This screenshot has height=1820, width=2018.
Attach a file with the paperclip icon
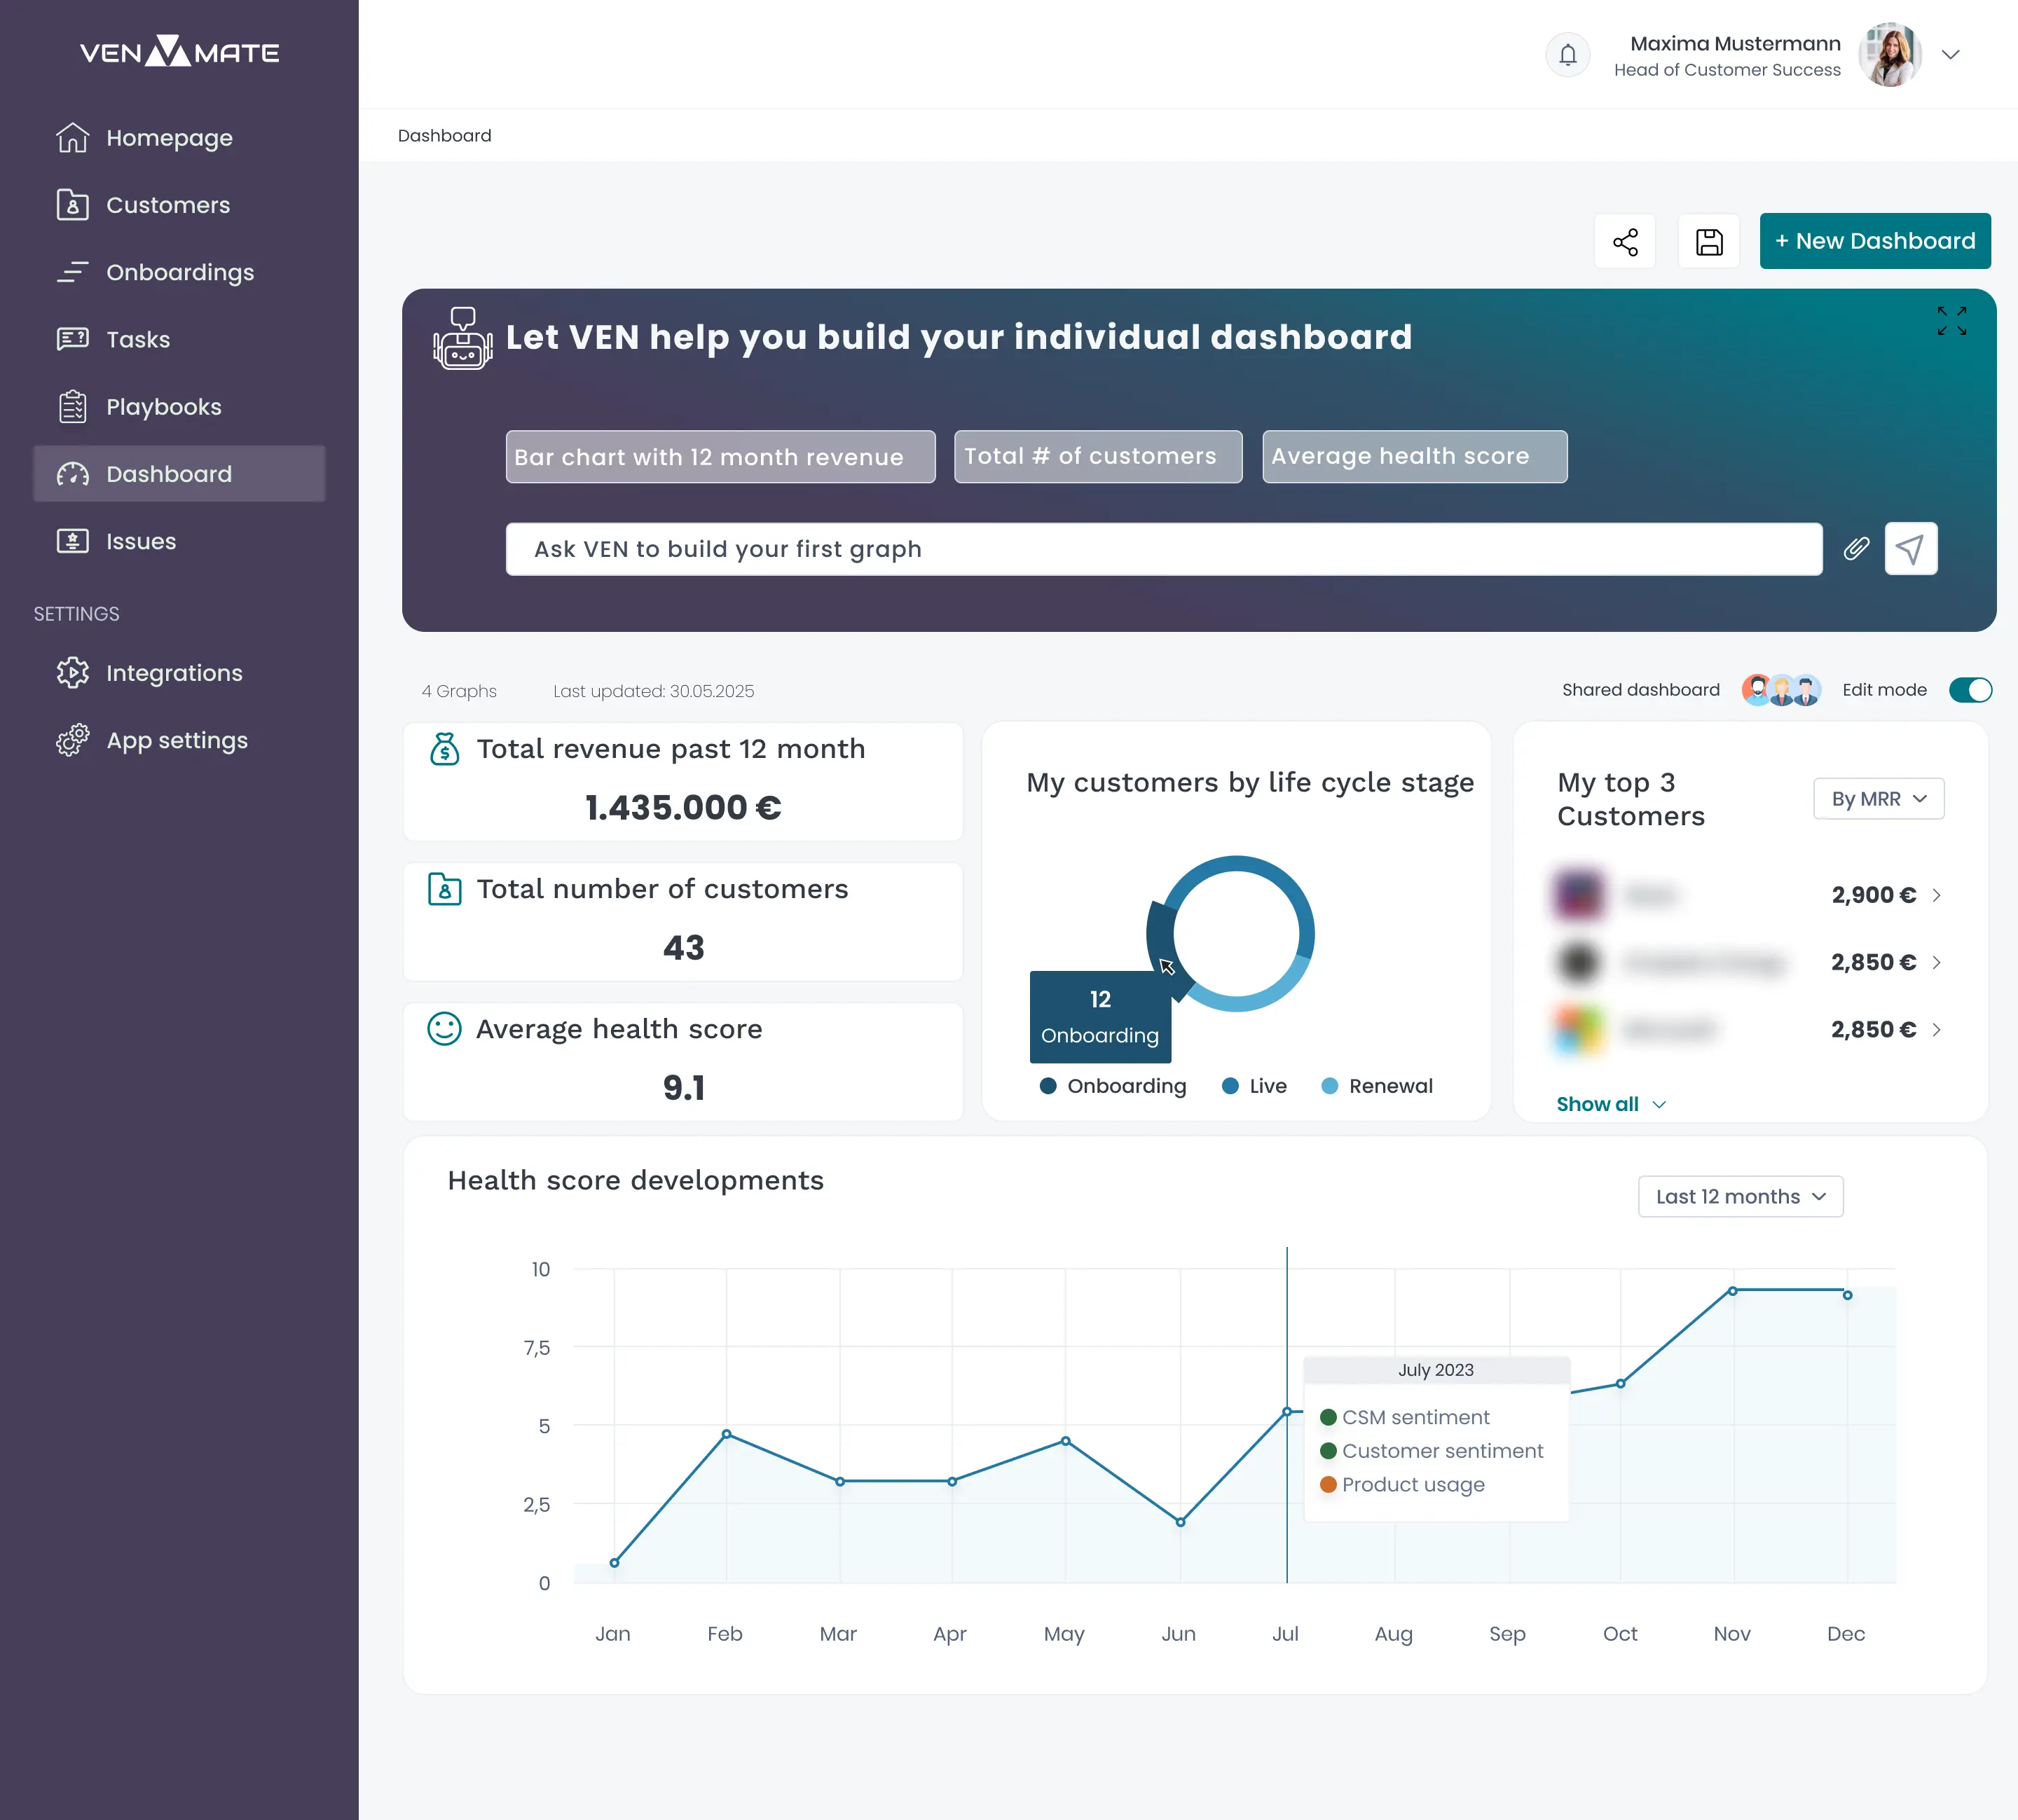pos(1857,549)
